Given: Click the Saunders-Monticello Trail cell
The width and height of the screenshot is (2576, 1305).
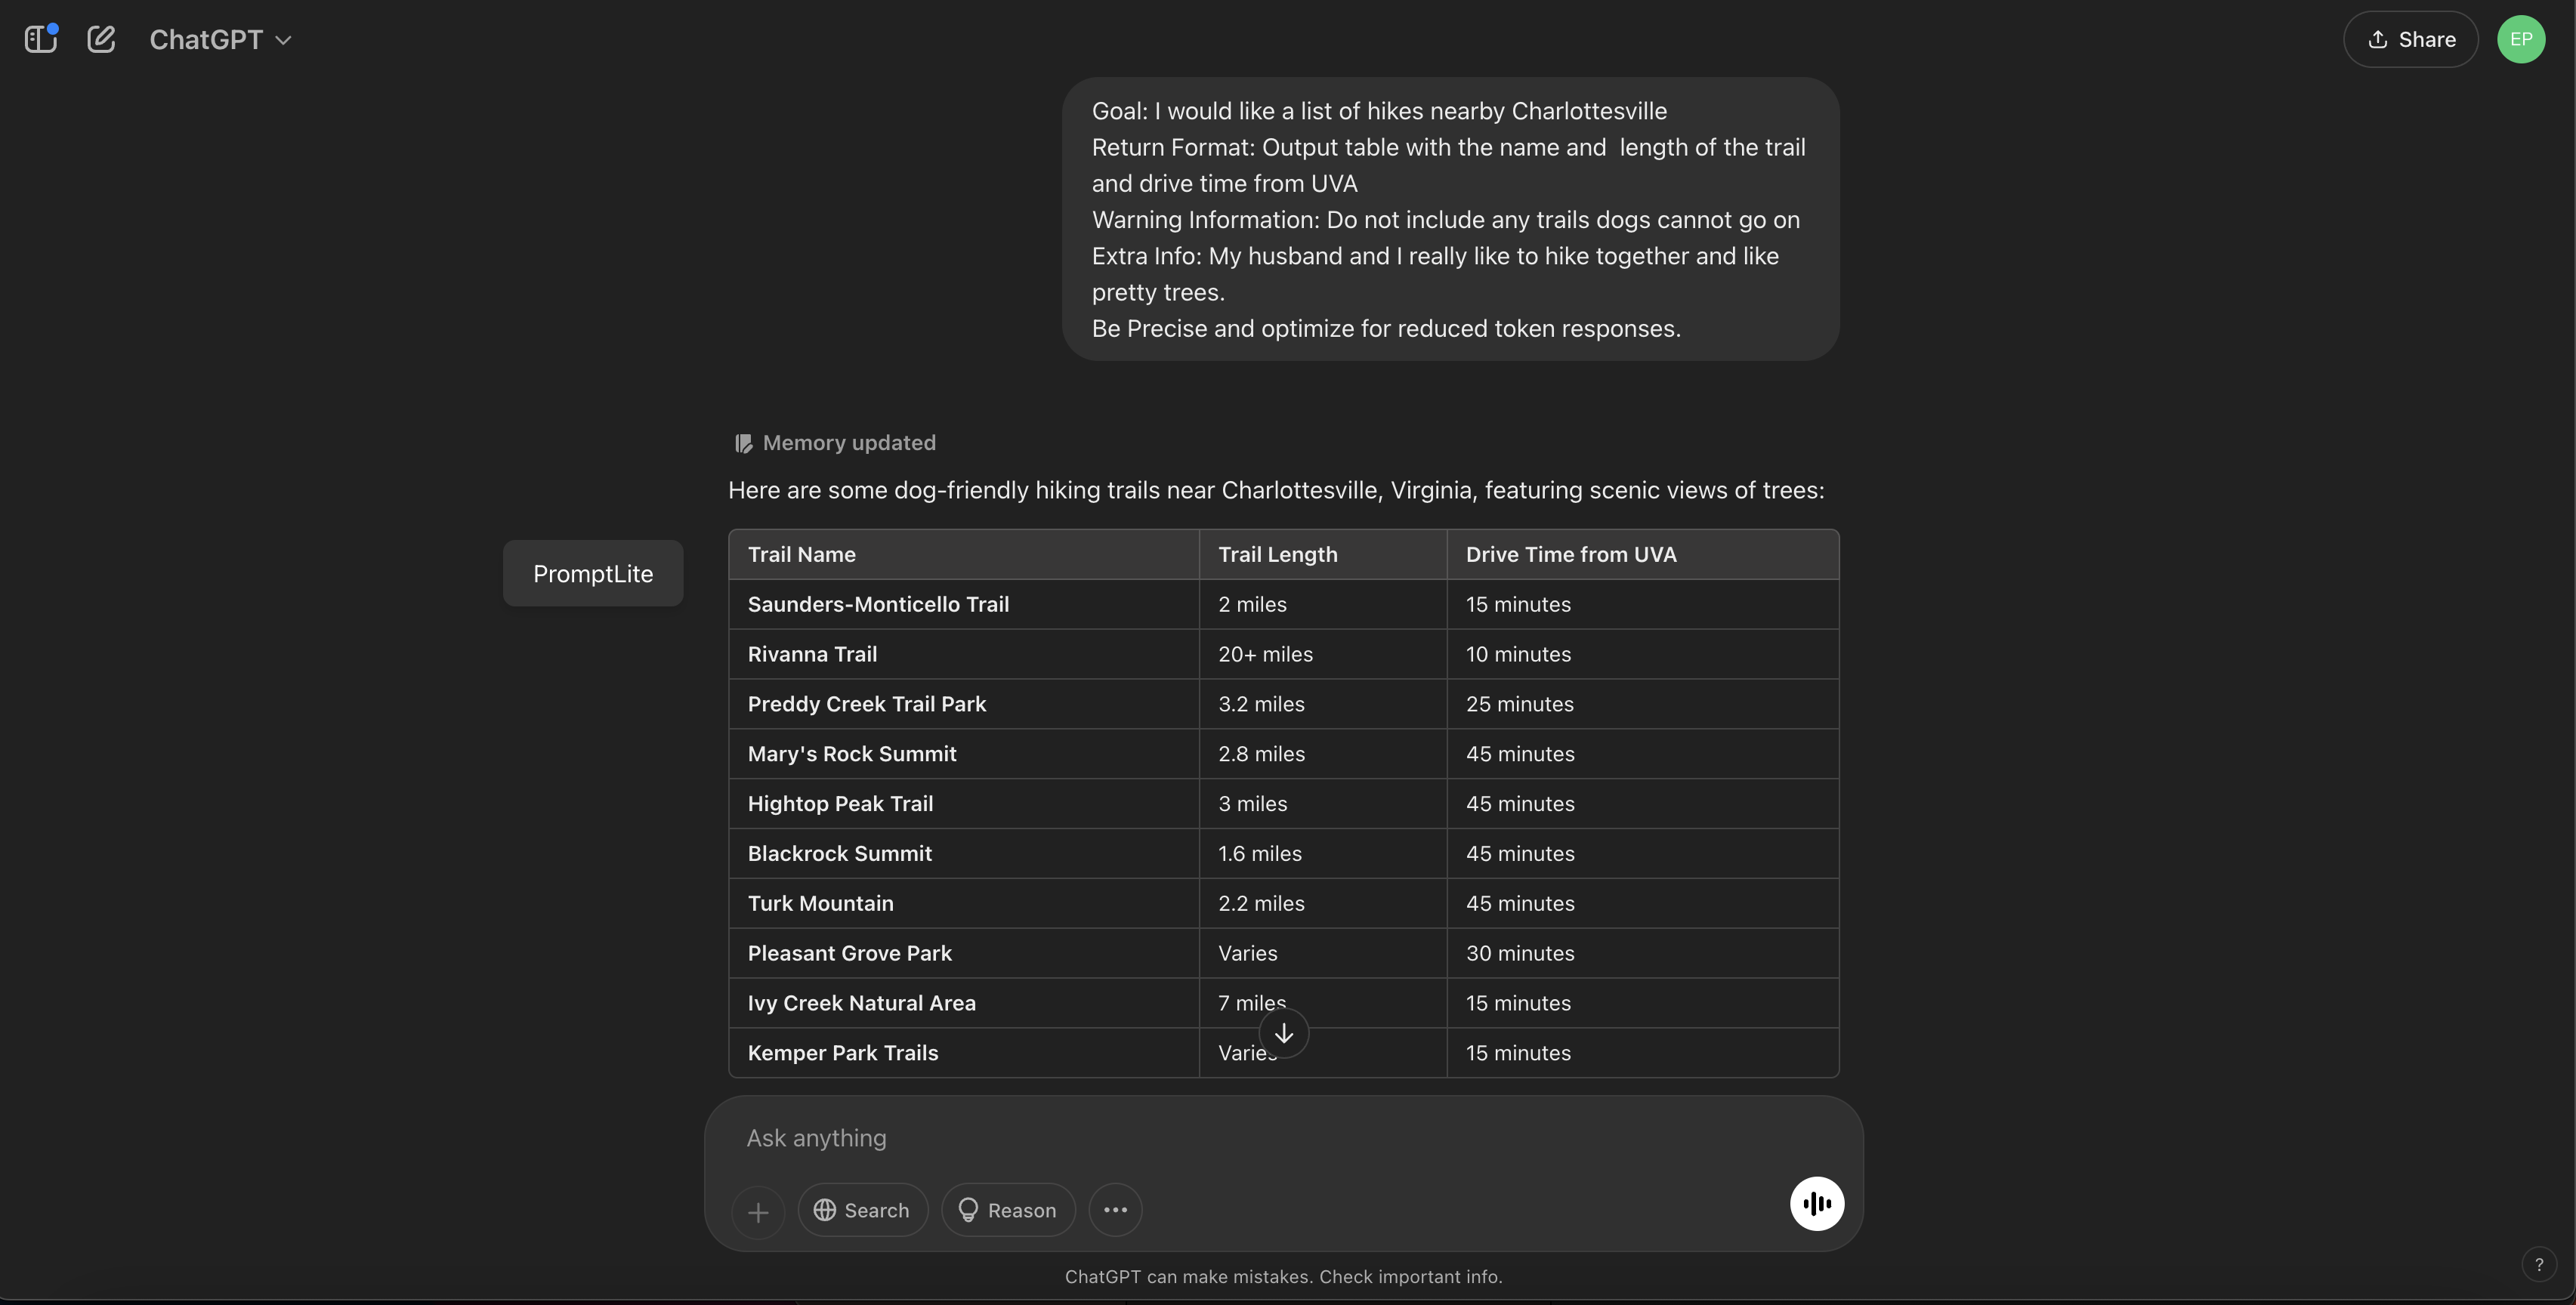Looking at the screenshot, I should (878, 604).
